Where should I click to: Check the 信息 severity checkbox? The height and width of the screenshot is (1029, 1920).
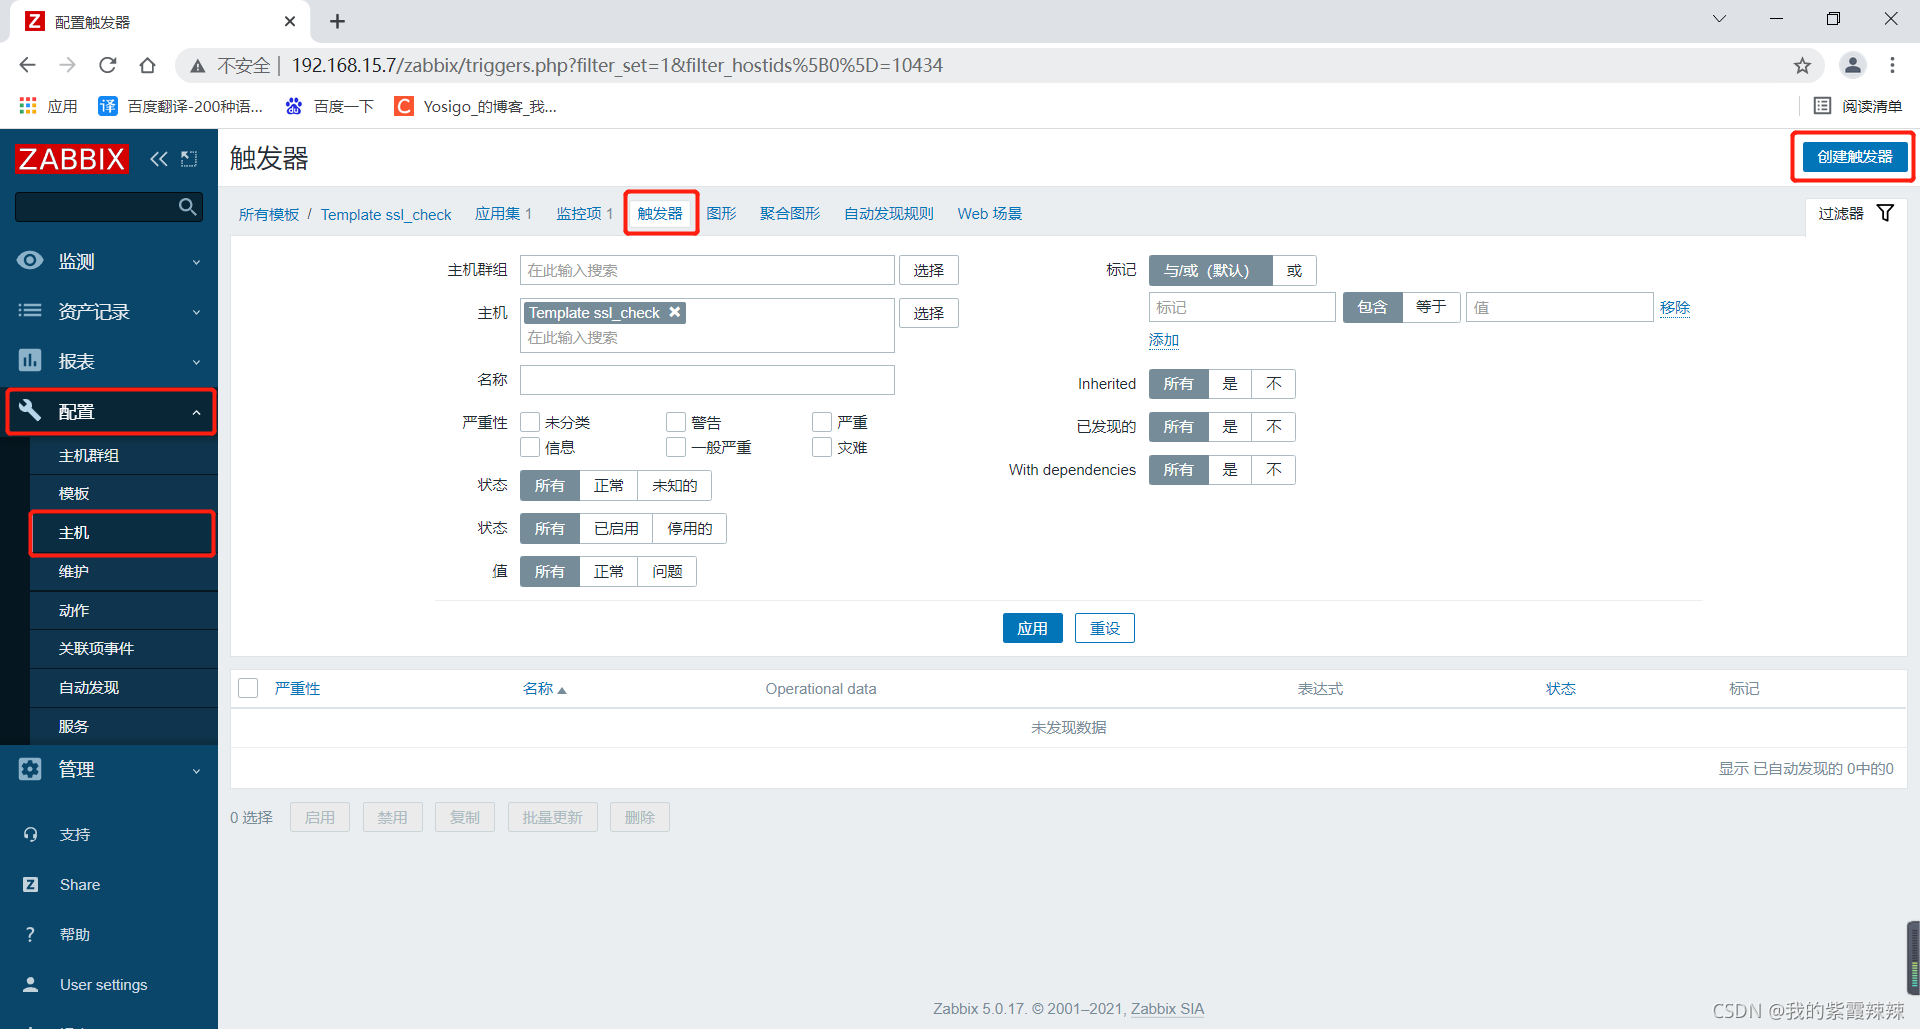[x=531, y=447]
